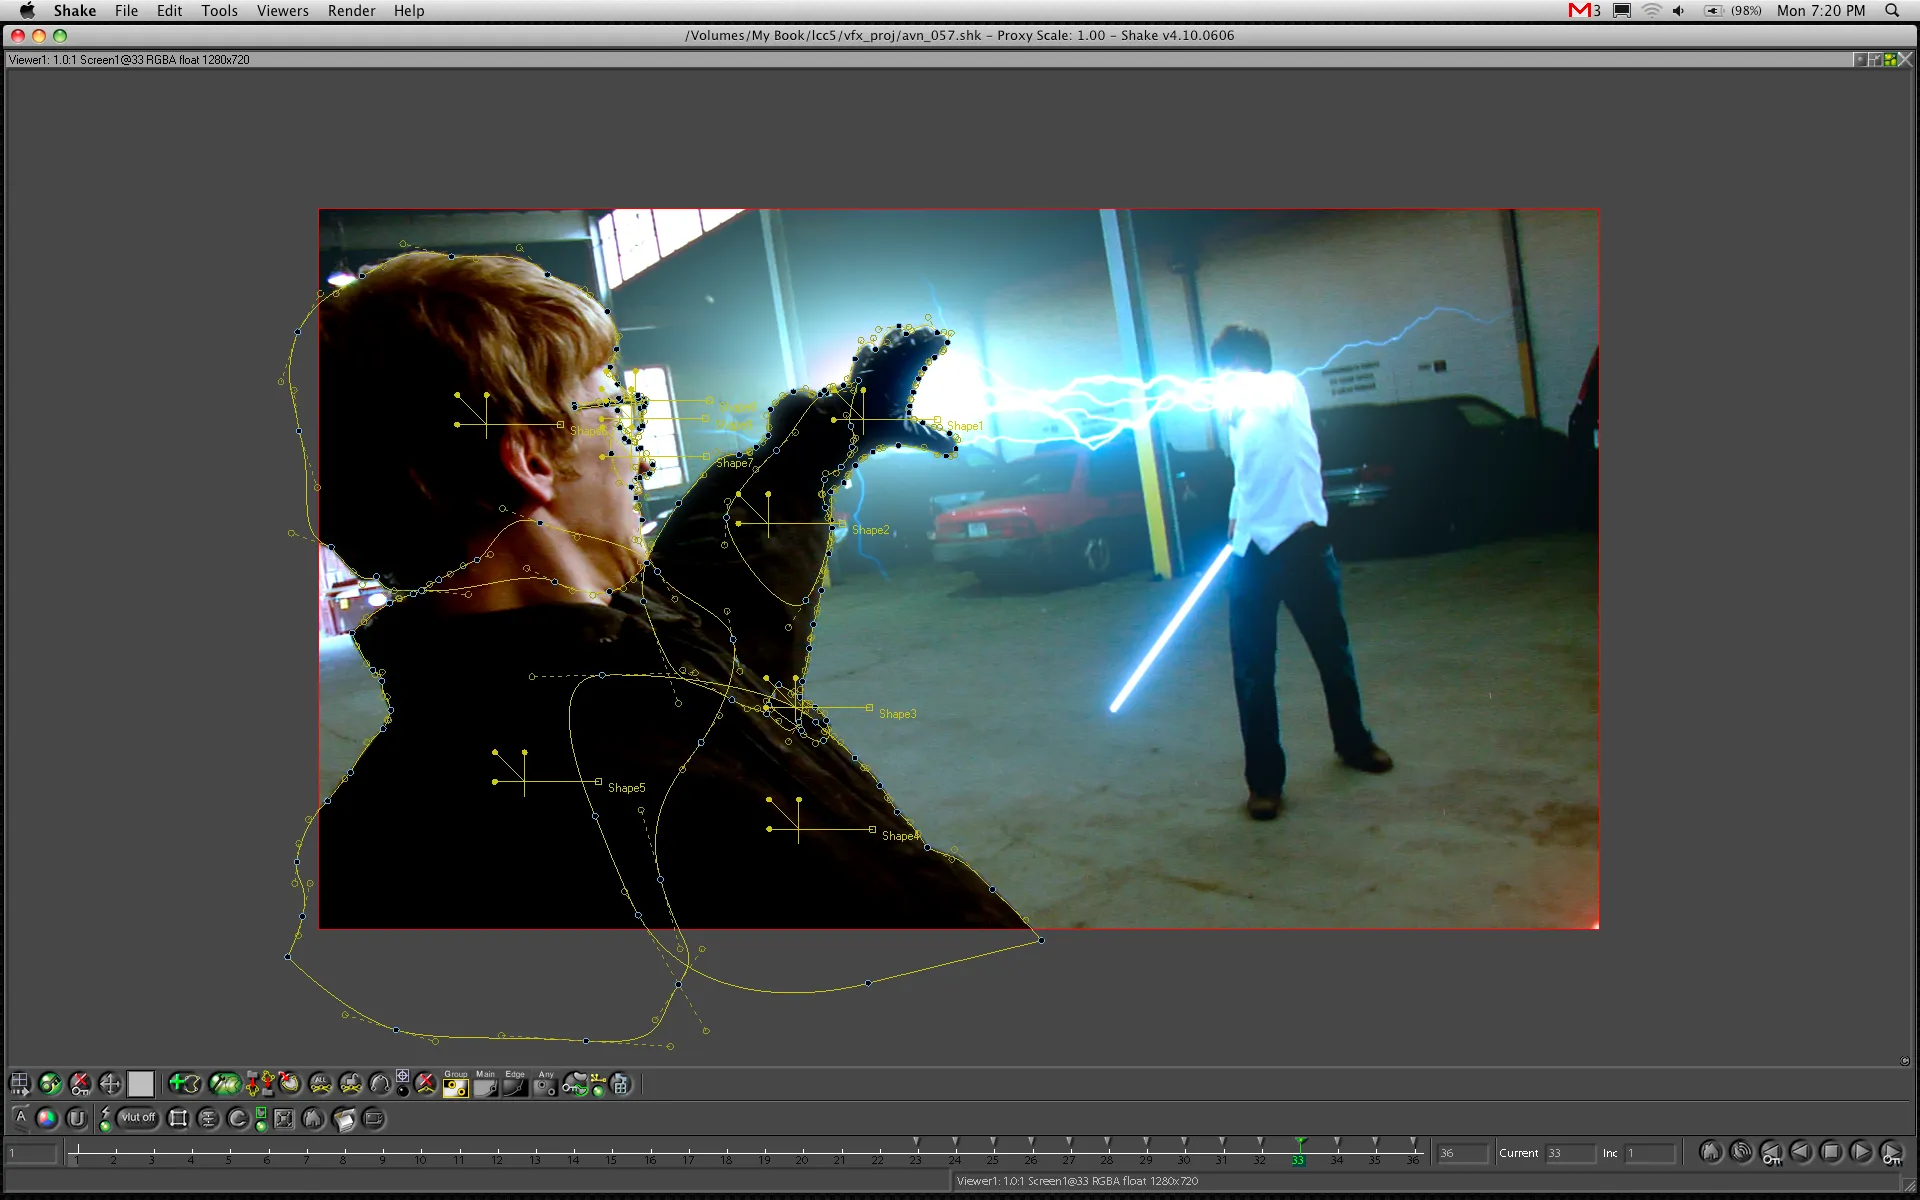Click the A channel view icon
This screenshot has height=1200, width=1920.
coord(21,1117)
